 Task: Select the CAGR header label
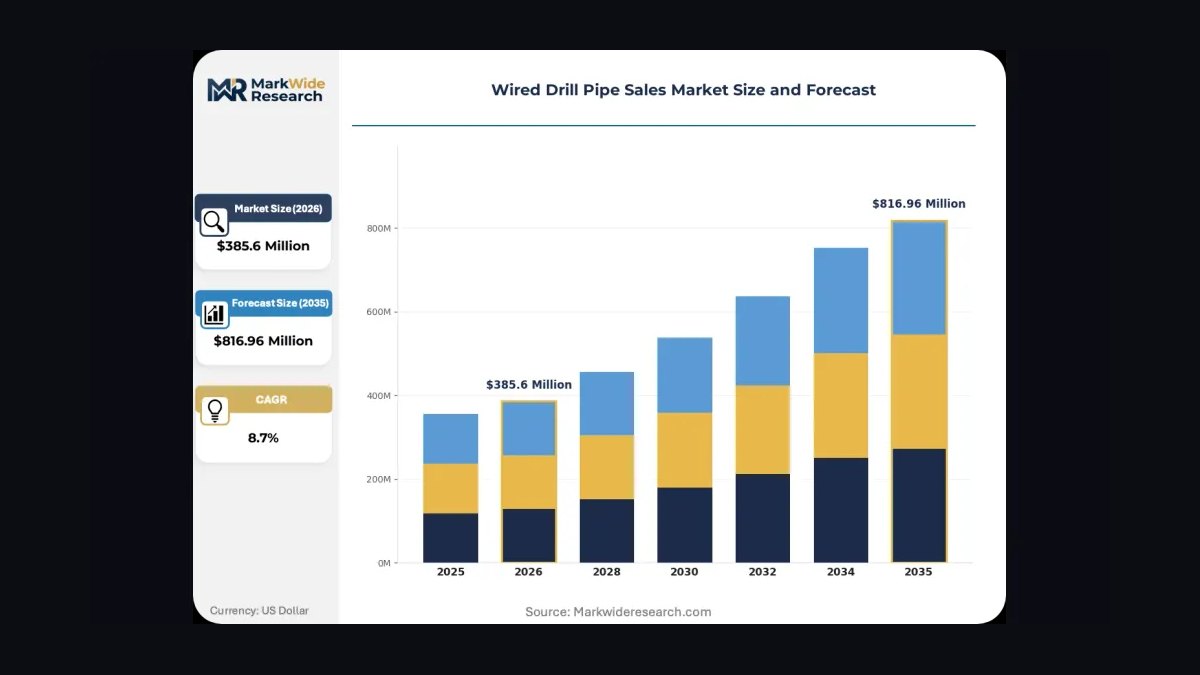pyautogui.click(x=271, y=399)
